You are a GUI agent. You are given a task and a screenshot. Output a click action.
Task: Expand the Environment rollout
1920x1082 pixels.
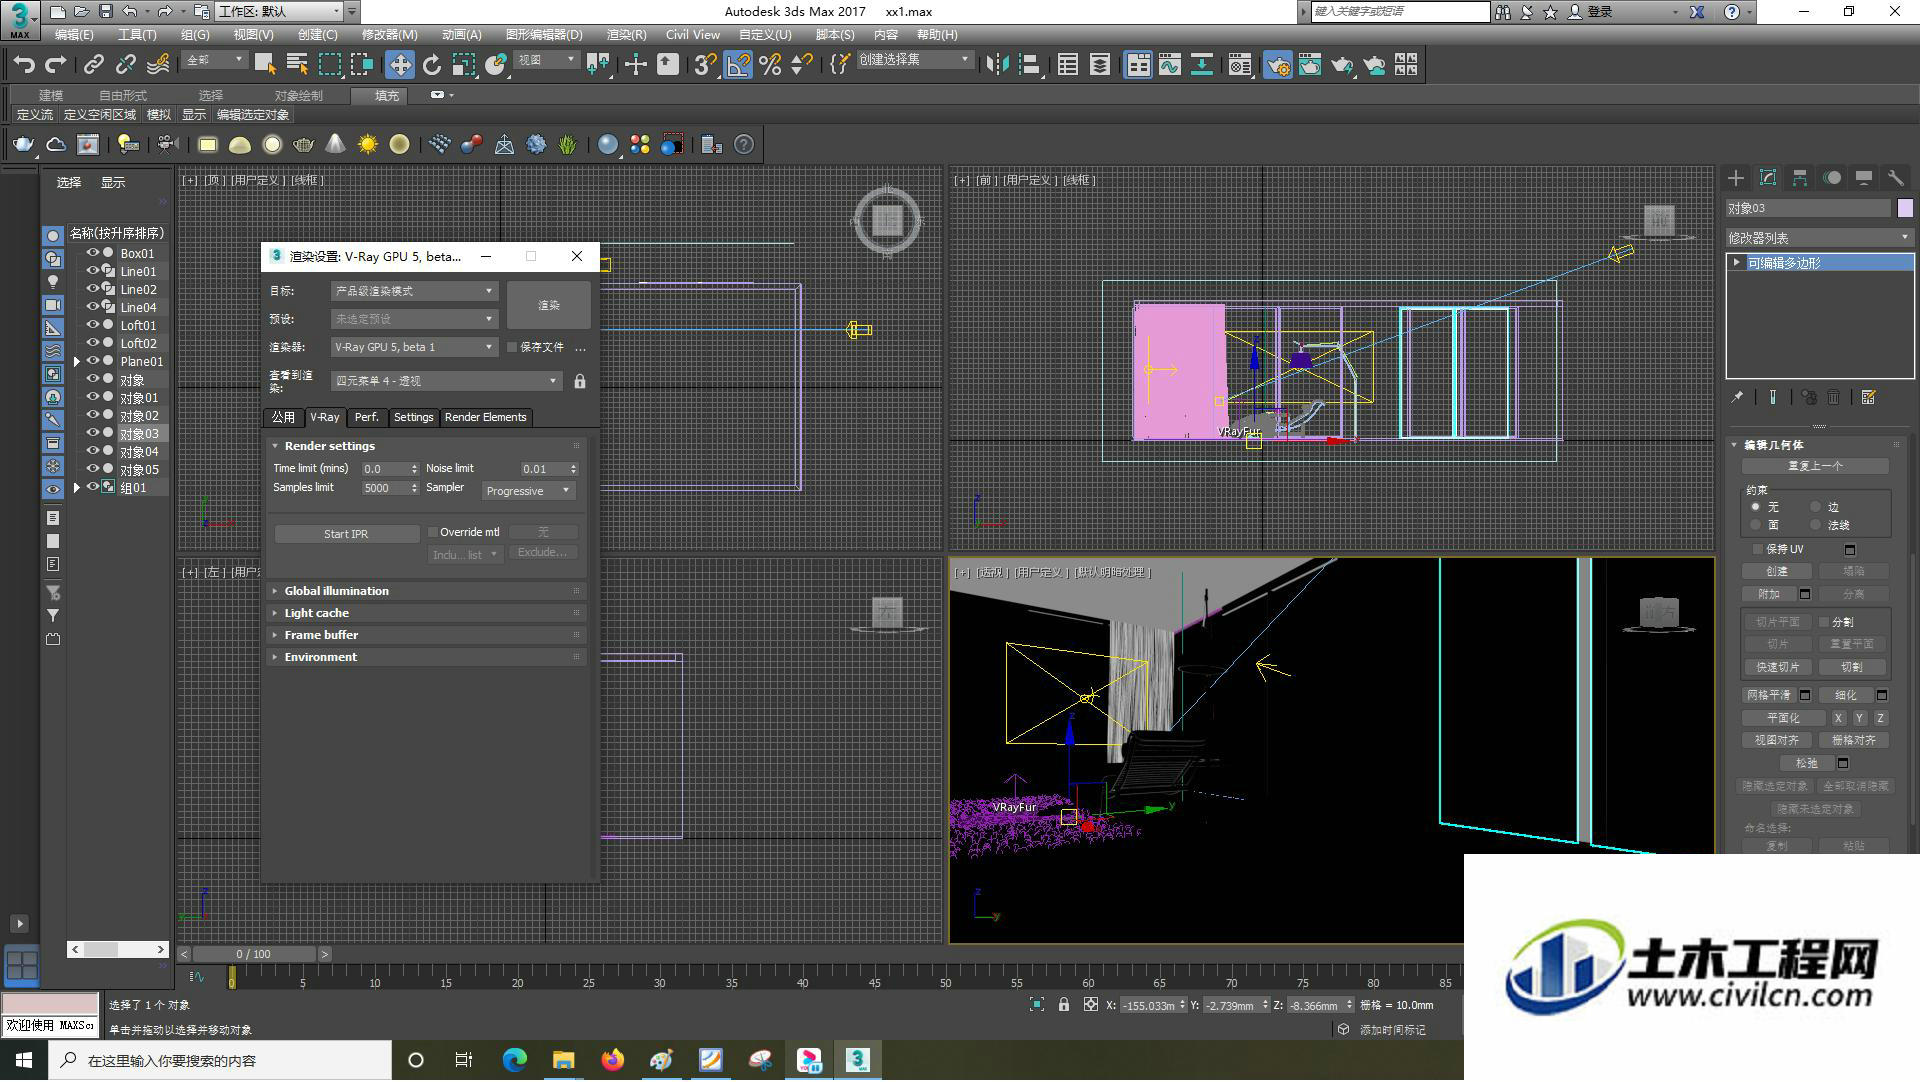click(427, 657)
